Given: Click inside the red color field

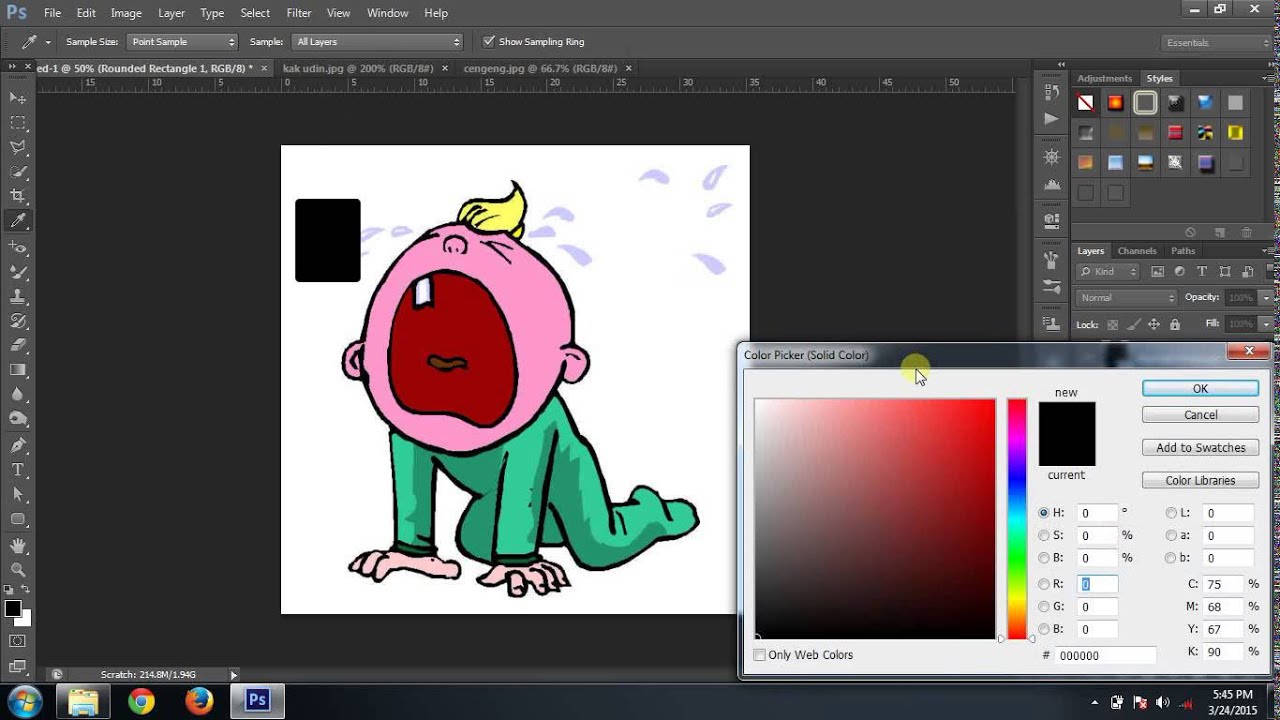Looking at the screenshot, I should tap(875, 519).
